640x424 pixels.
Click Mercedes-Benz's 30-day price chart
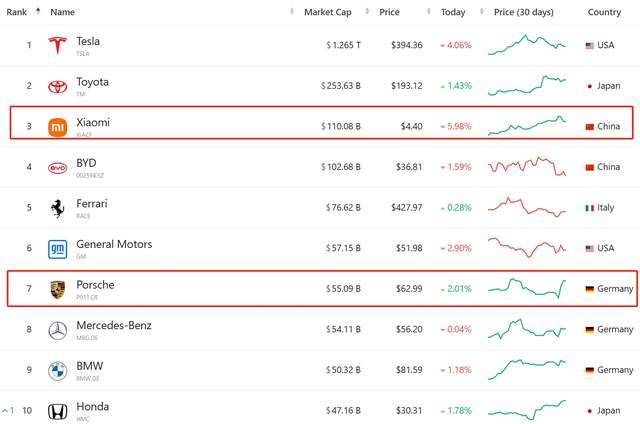tap(527, 329)
